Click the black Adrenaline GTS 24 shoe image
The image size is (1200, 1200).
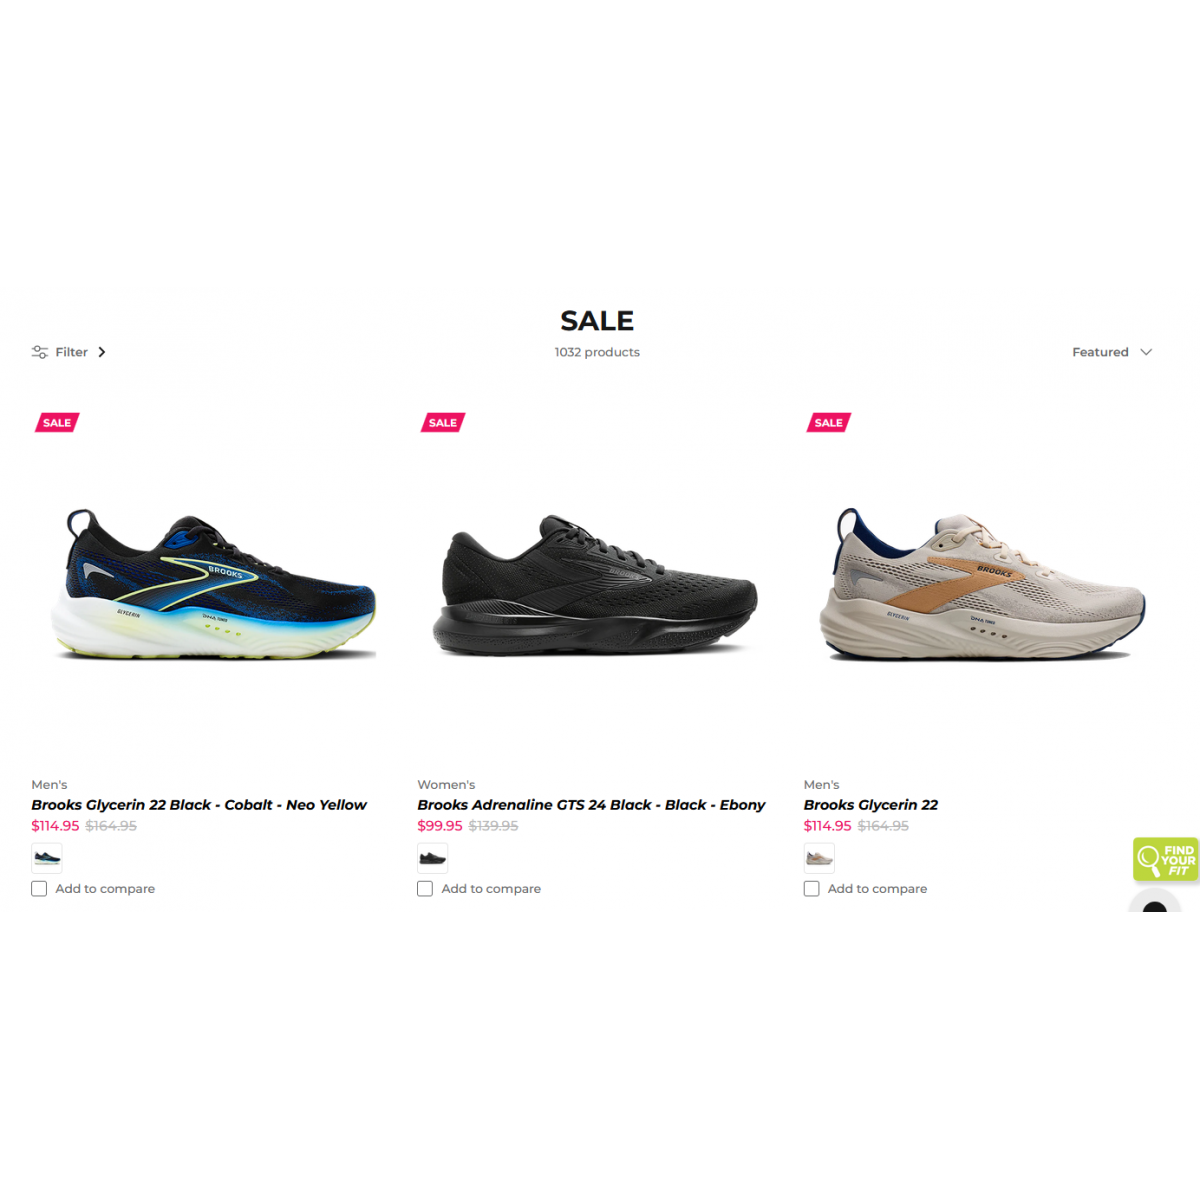pos(596,586)
